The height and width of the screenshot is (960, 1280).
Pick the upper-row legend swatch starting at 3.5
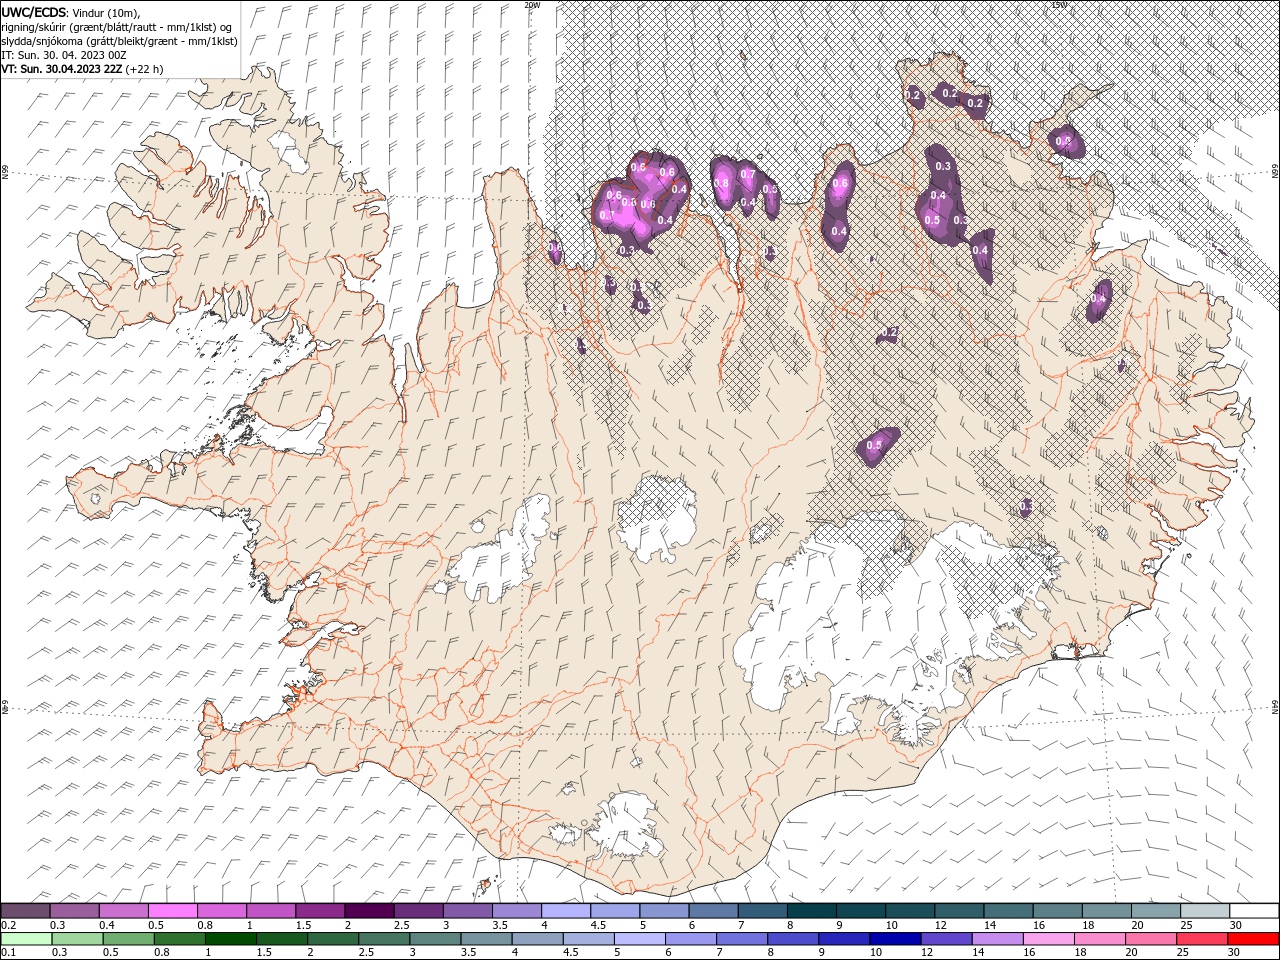[x=516, y=911]
